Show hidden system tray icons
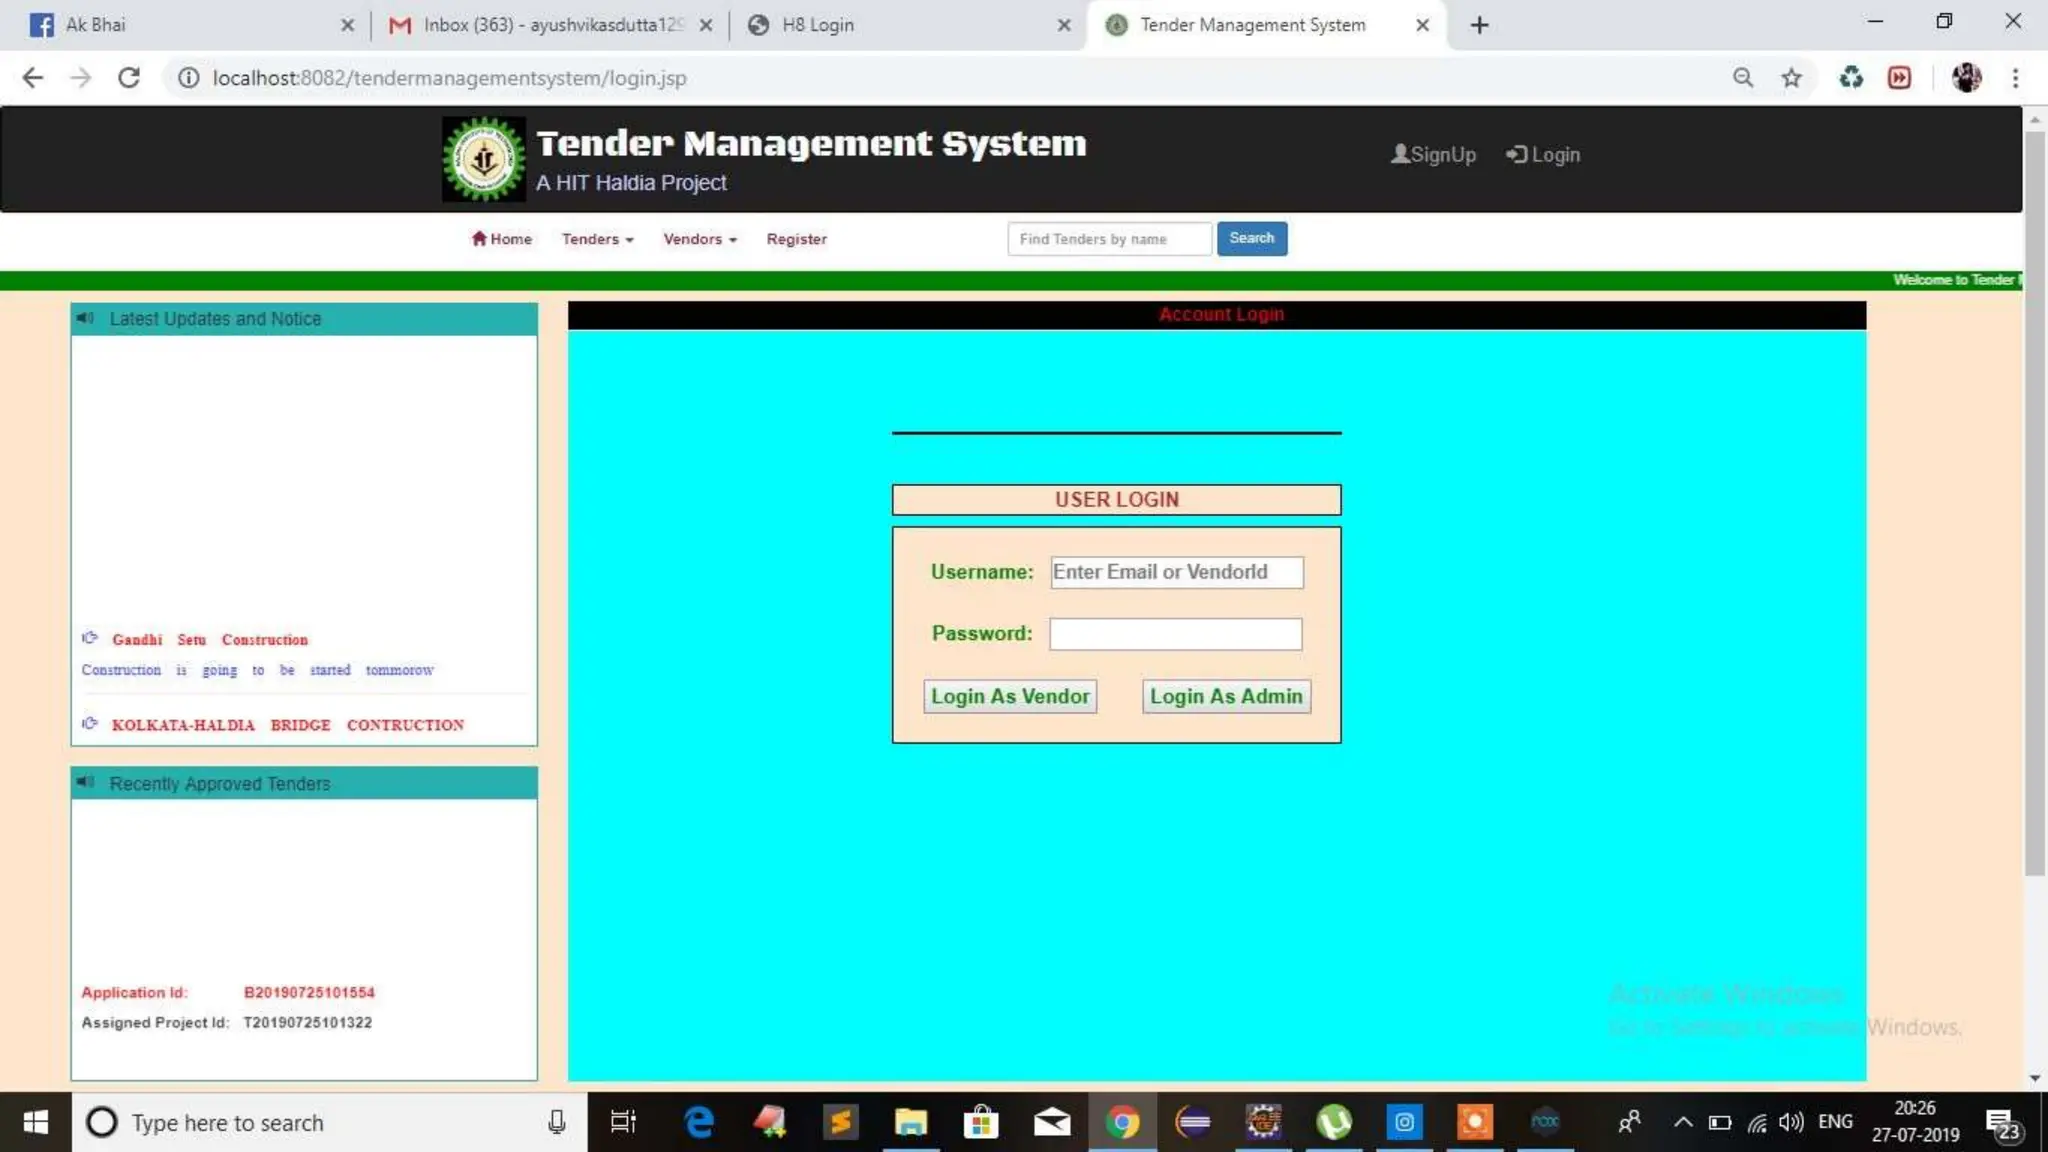2048x1152 pixels. [1683, 1122]
